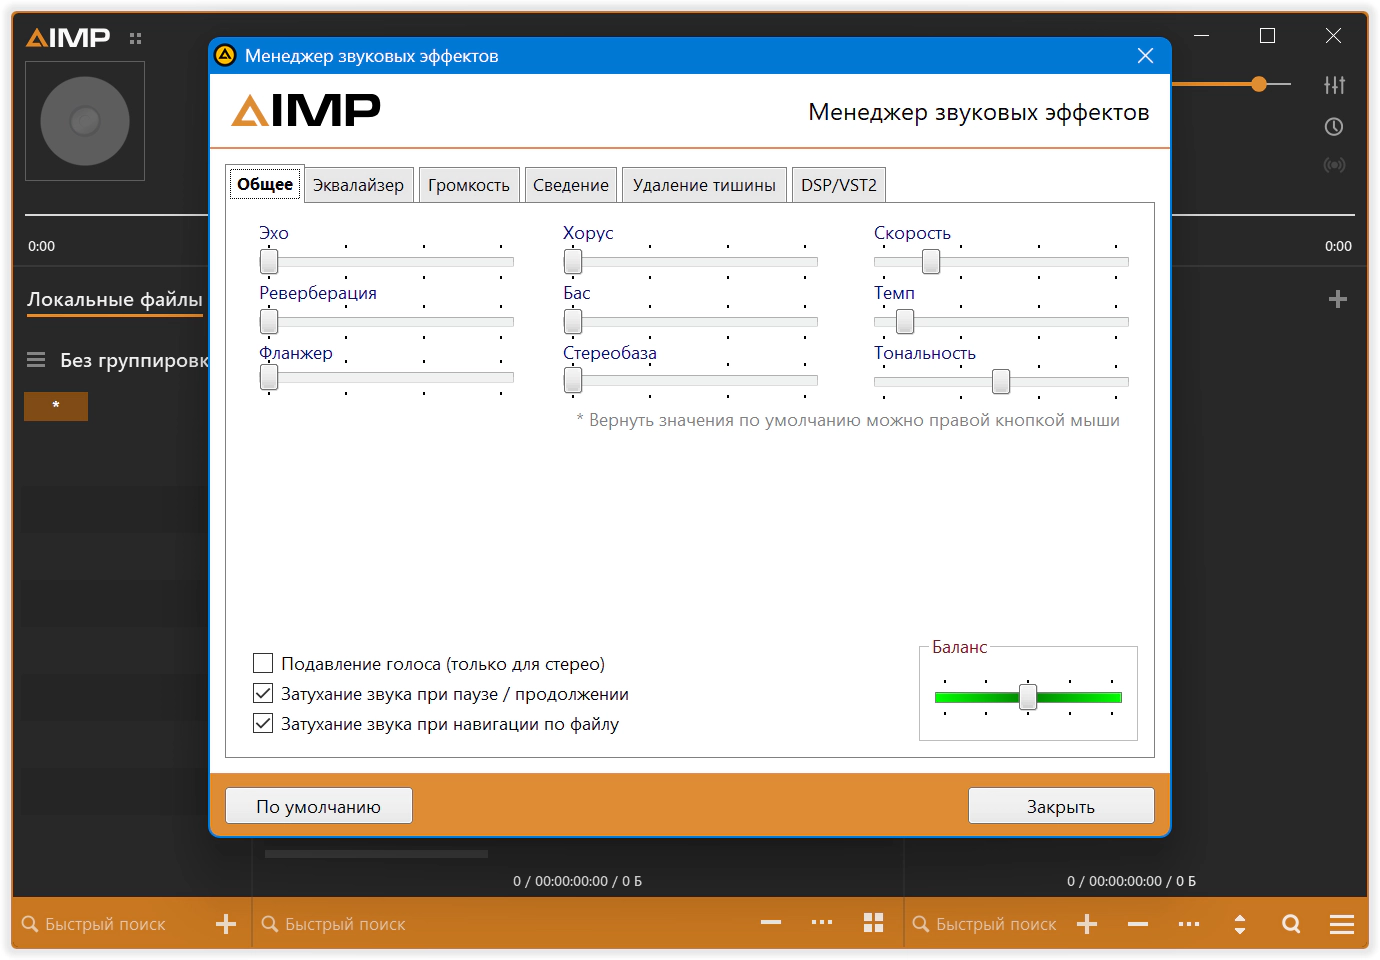
Task: Click the Менеджер звуковых эффектов dialog title icon
Action: tap(226, 55)
